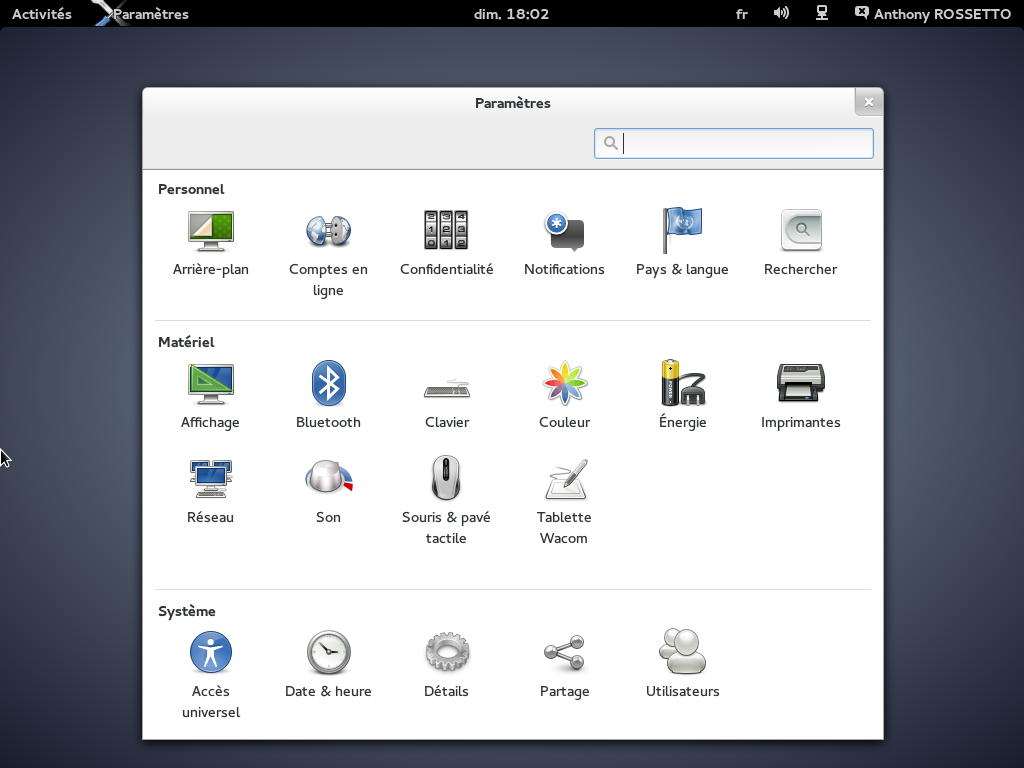Open Pays & langue settings
The image size is (1024, 768).
[x=682, y=243]
